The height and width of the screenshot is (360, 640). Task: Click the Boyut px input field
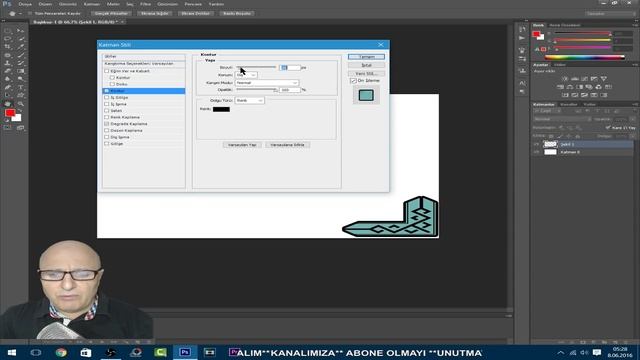290,68
